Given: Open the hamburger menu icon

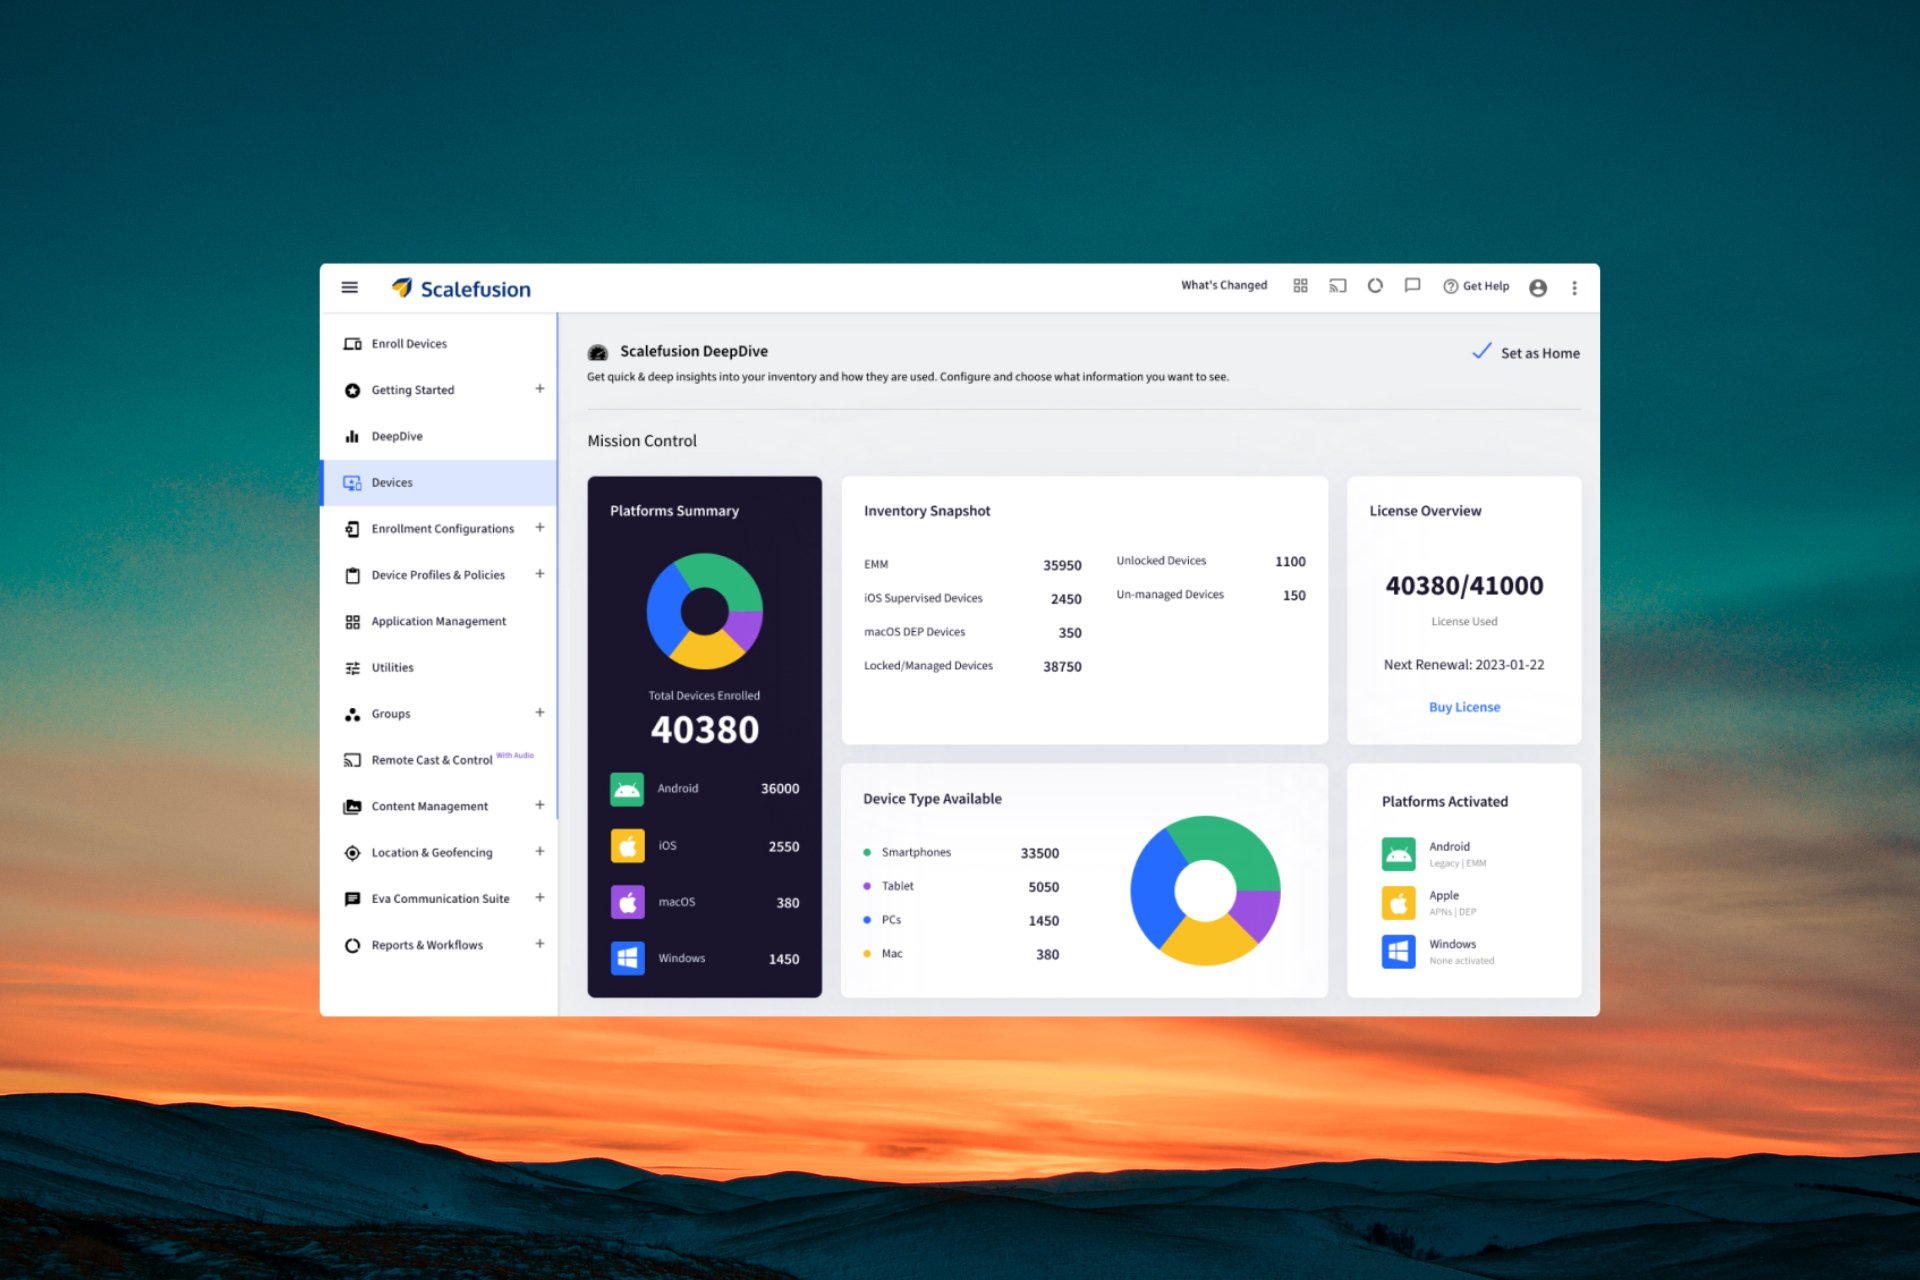Looking at the screenshot, I should [350, 287].
